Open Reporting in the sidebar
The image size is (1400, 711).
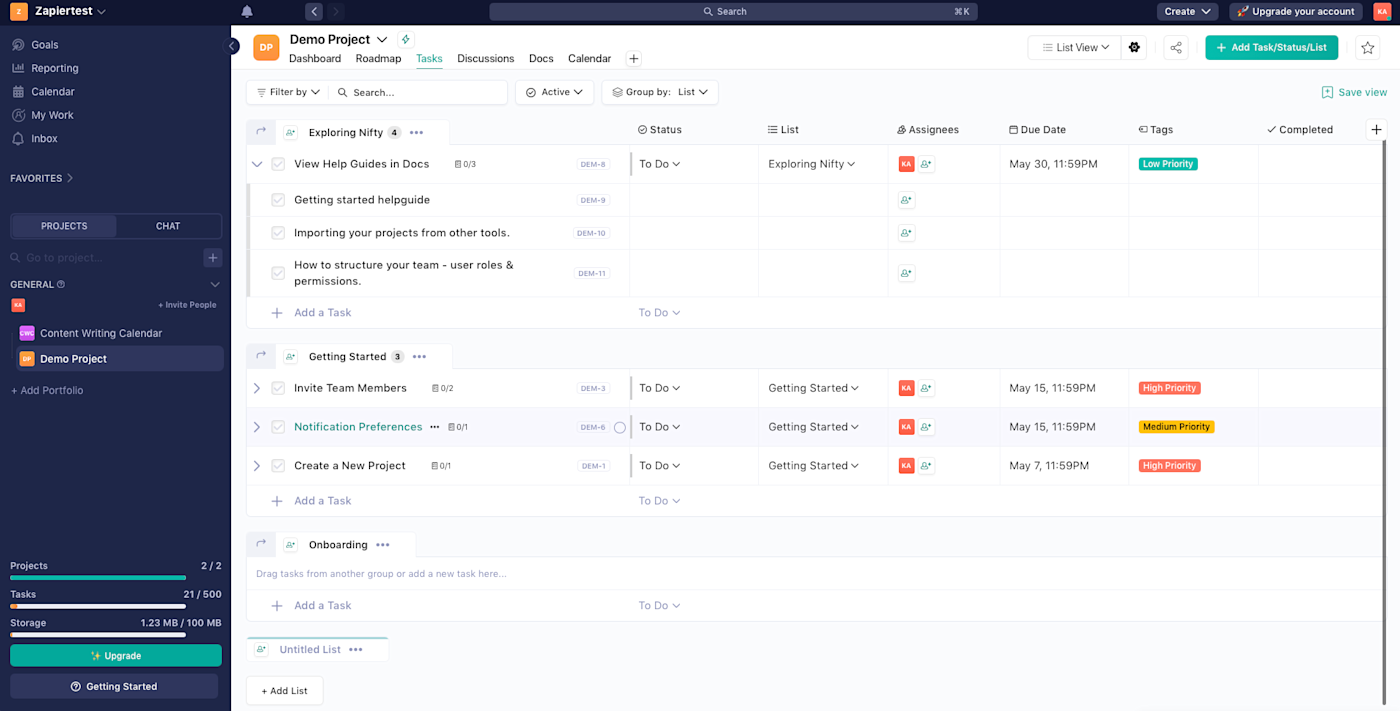(x=54, y=68)
